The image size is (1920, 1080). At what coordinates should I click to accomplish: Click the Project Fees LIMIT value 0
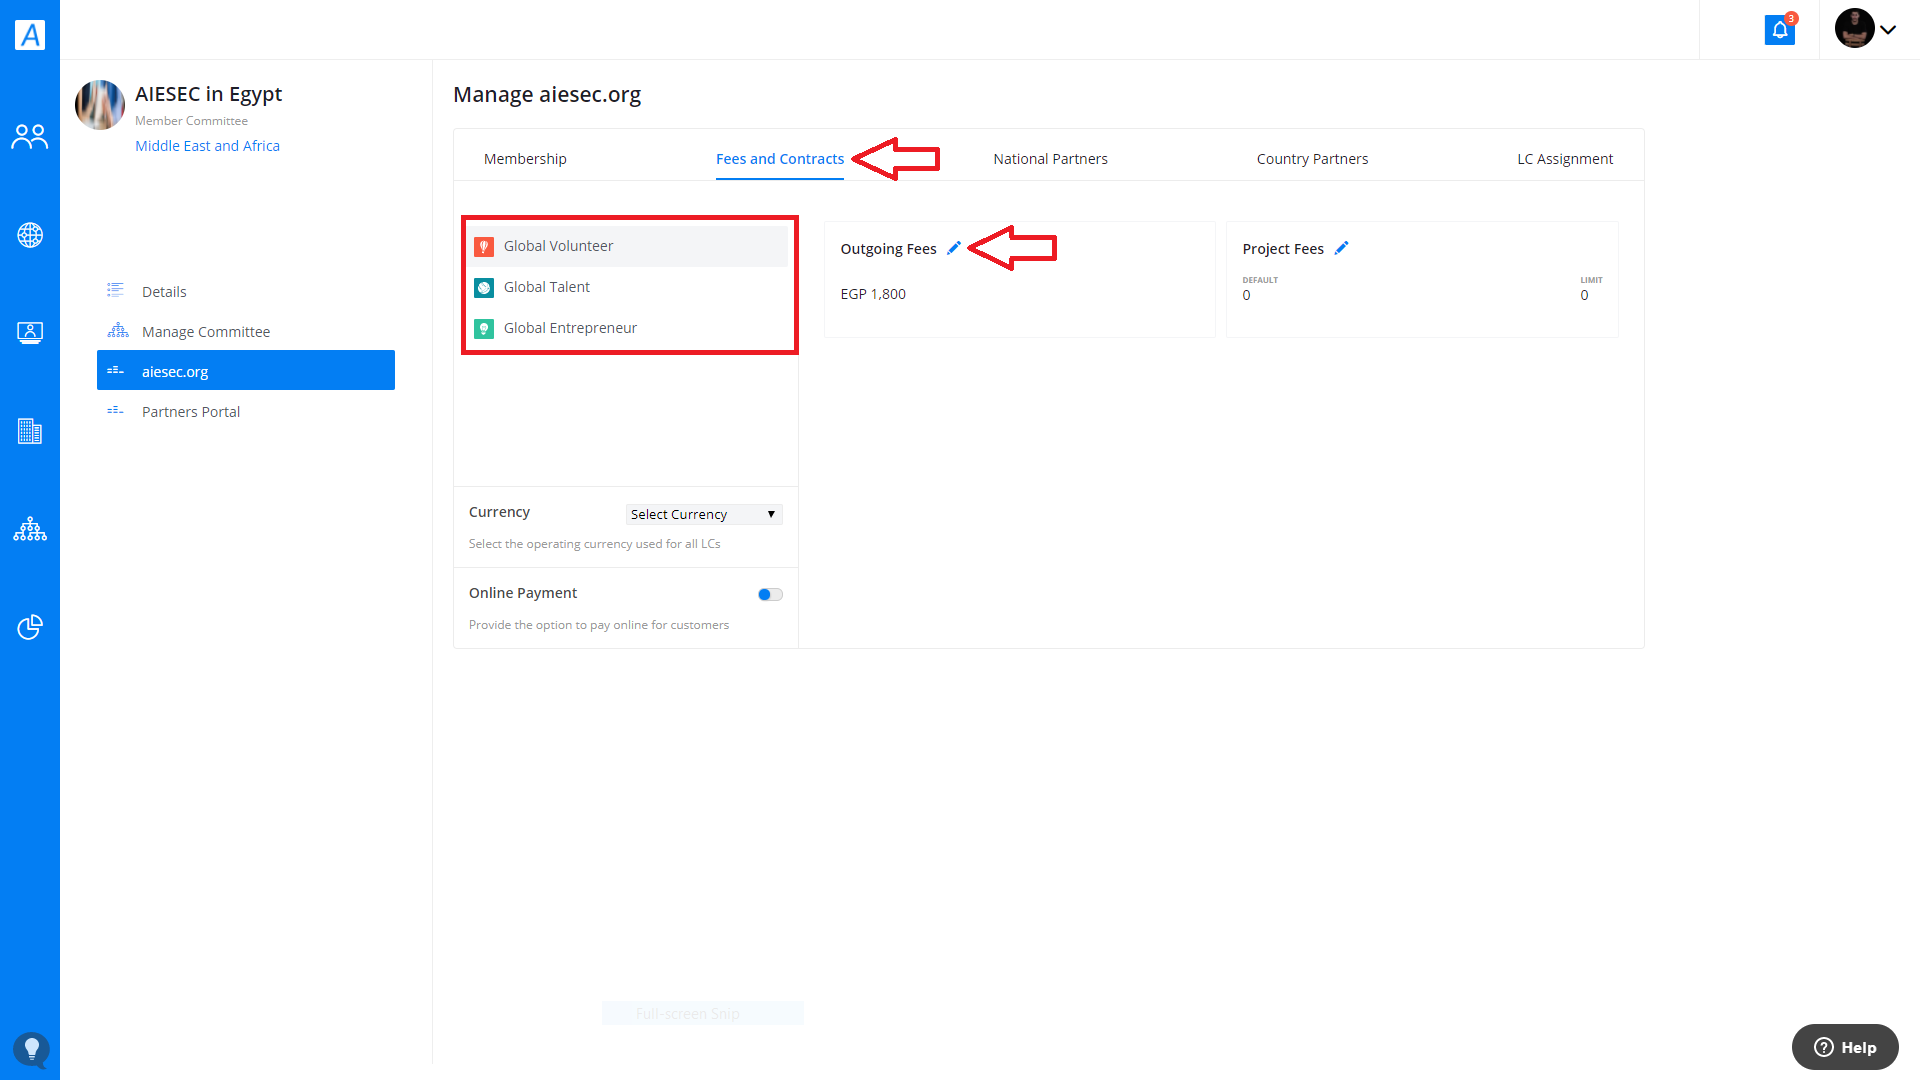tap(1585, 296)
